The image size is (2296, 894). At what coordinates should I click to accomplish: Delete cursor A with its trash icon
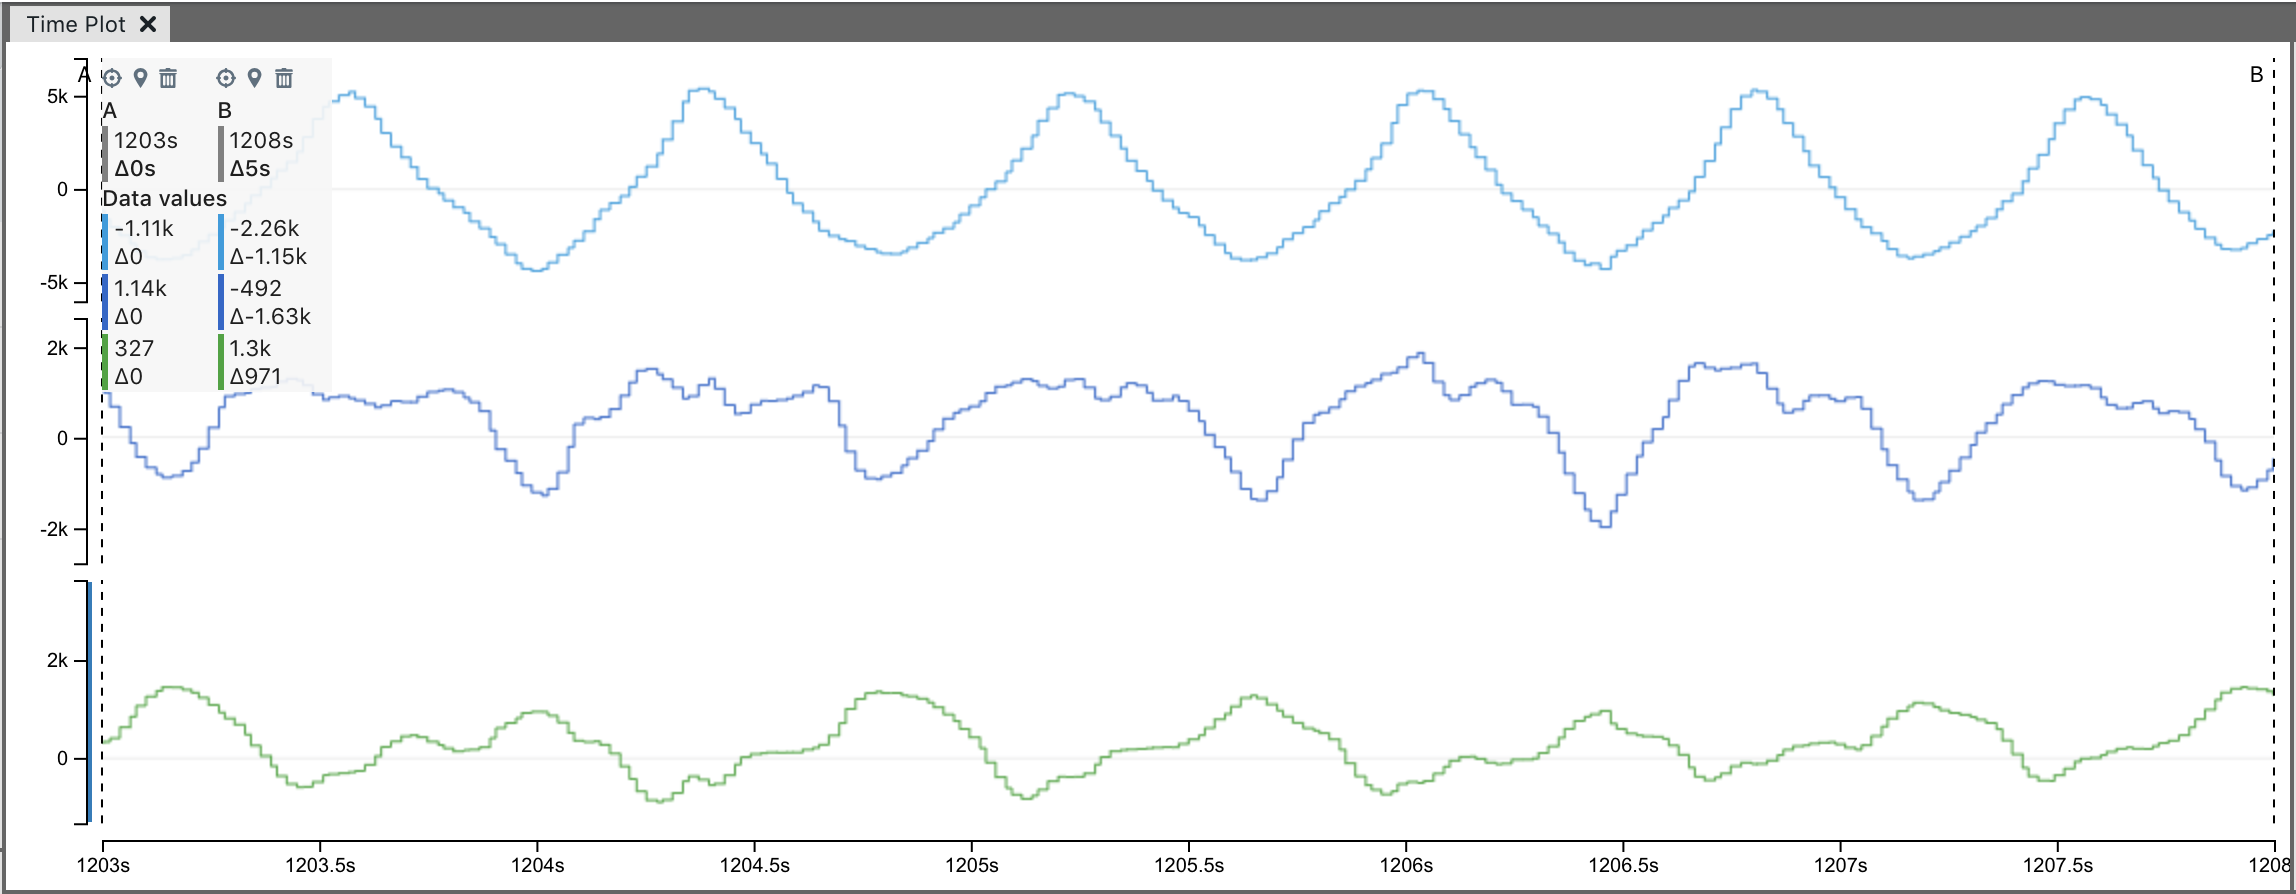click(168, 78)
